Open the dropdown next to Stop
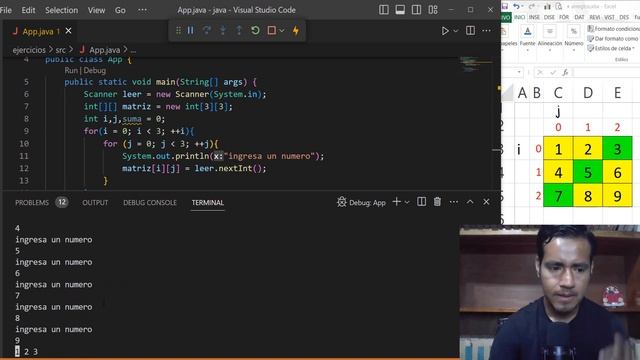 click(x=282, y=31)
